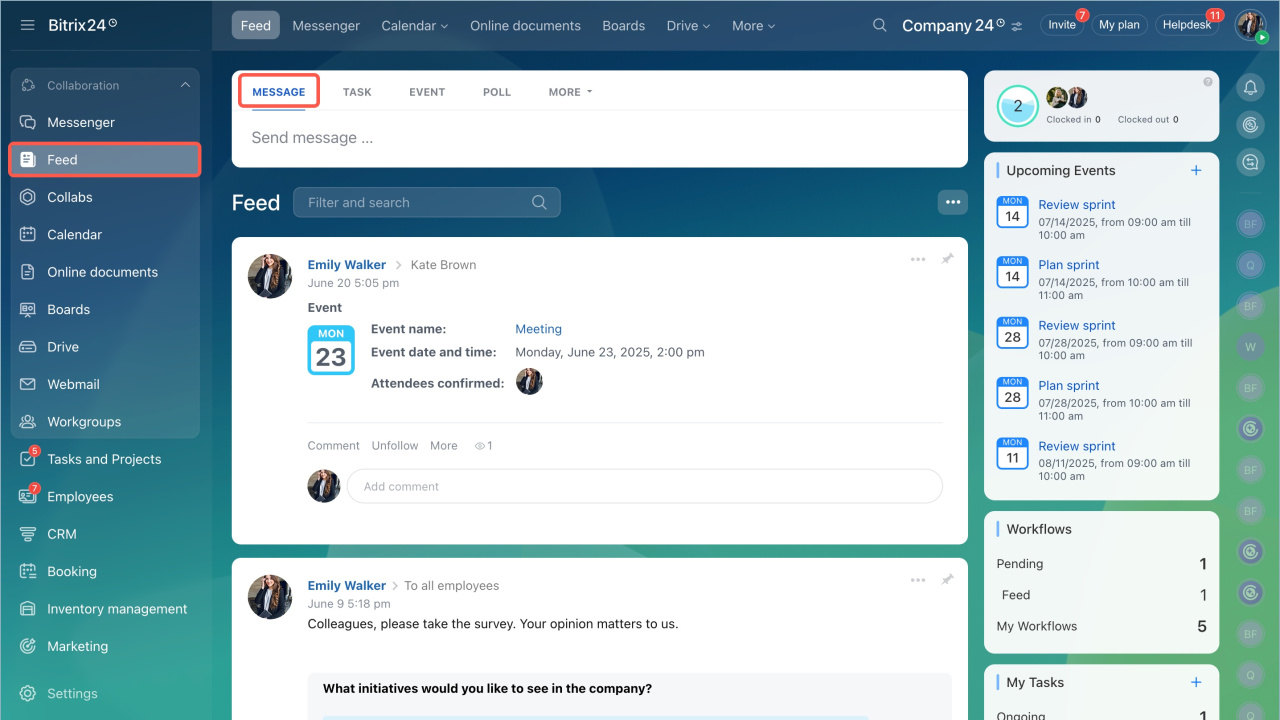The width and height of the screenshot is (1280, 720).
Task: Collapse the Collaboration section
Action: (x=185, y=86)
